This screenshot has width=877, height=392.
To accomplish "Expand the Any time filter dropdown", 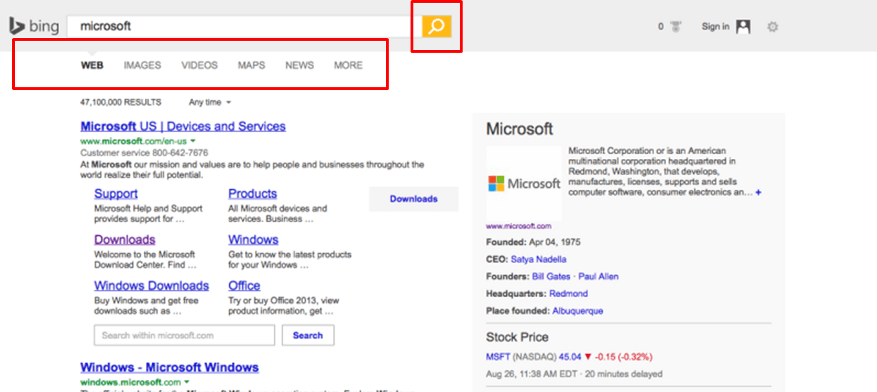I will click(210, 102).
